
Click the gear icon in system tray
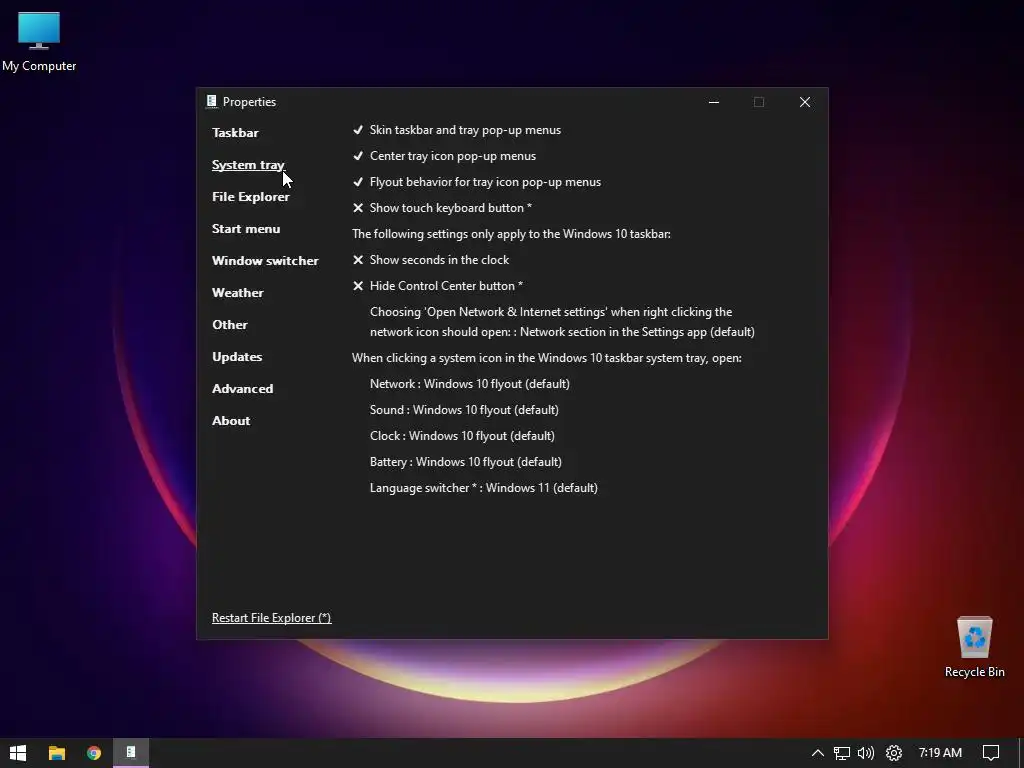[x=893, y=753]
